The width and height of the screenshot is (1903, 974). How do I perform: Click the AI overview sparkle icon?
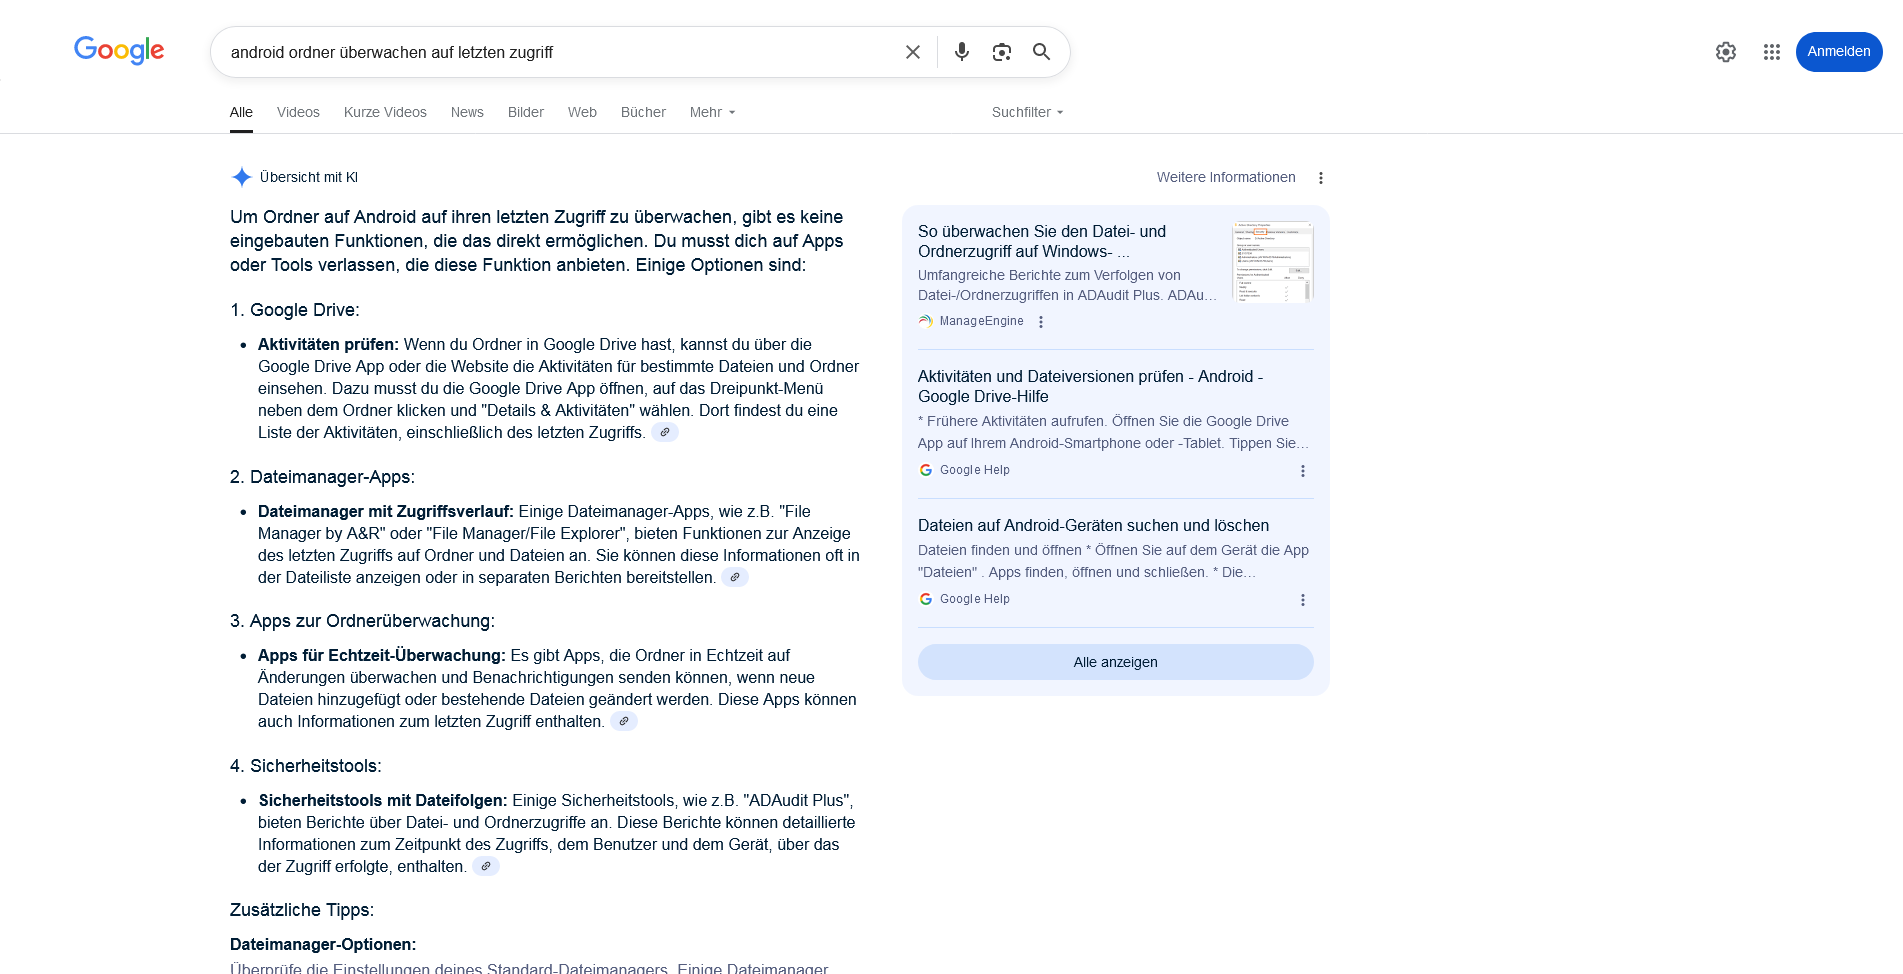pyautogui.click(x=241, y=177)
